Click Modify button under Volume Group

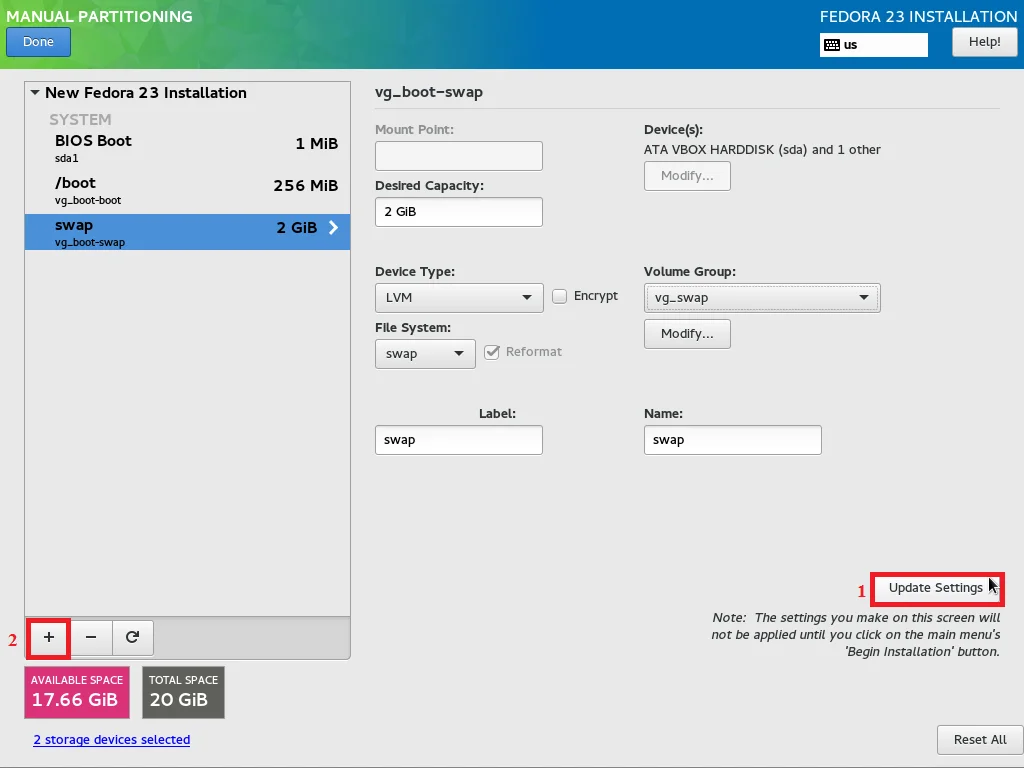(x=687, y=334)
